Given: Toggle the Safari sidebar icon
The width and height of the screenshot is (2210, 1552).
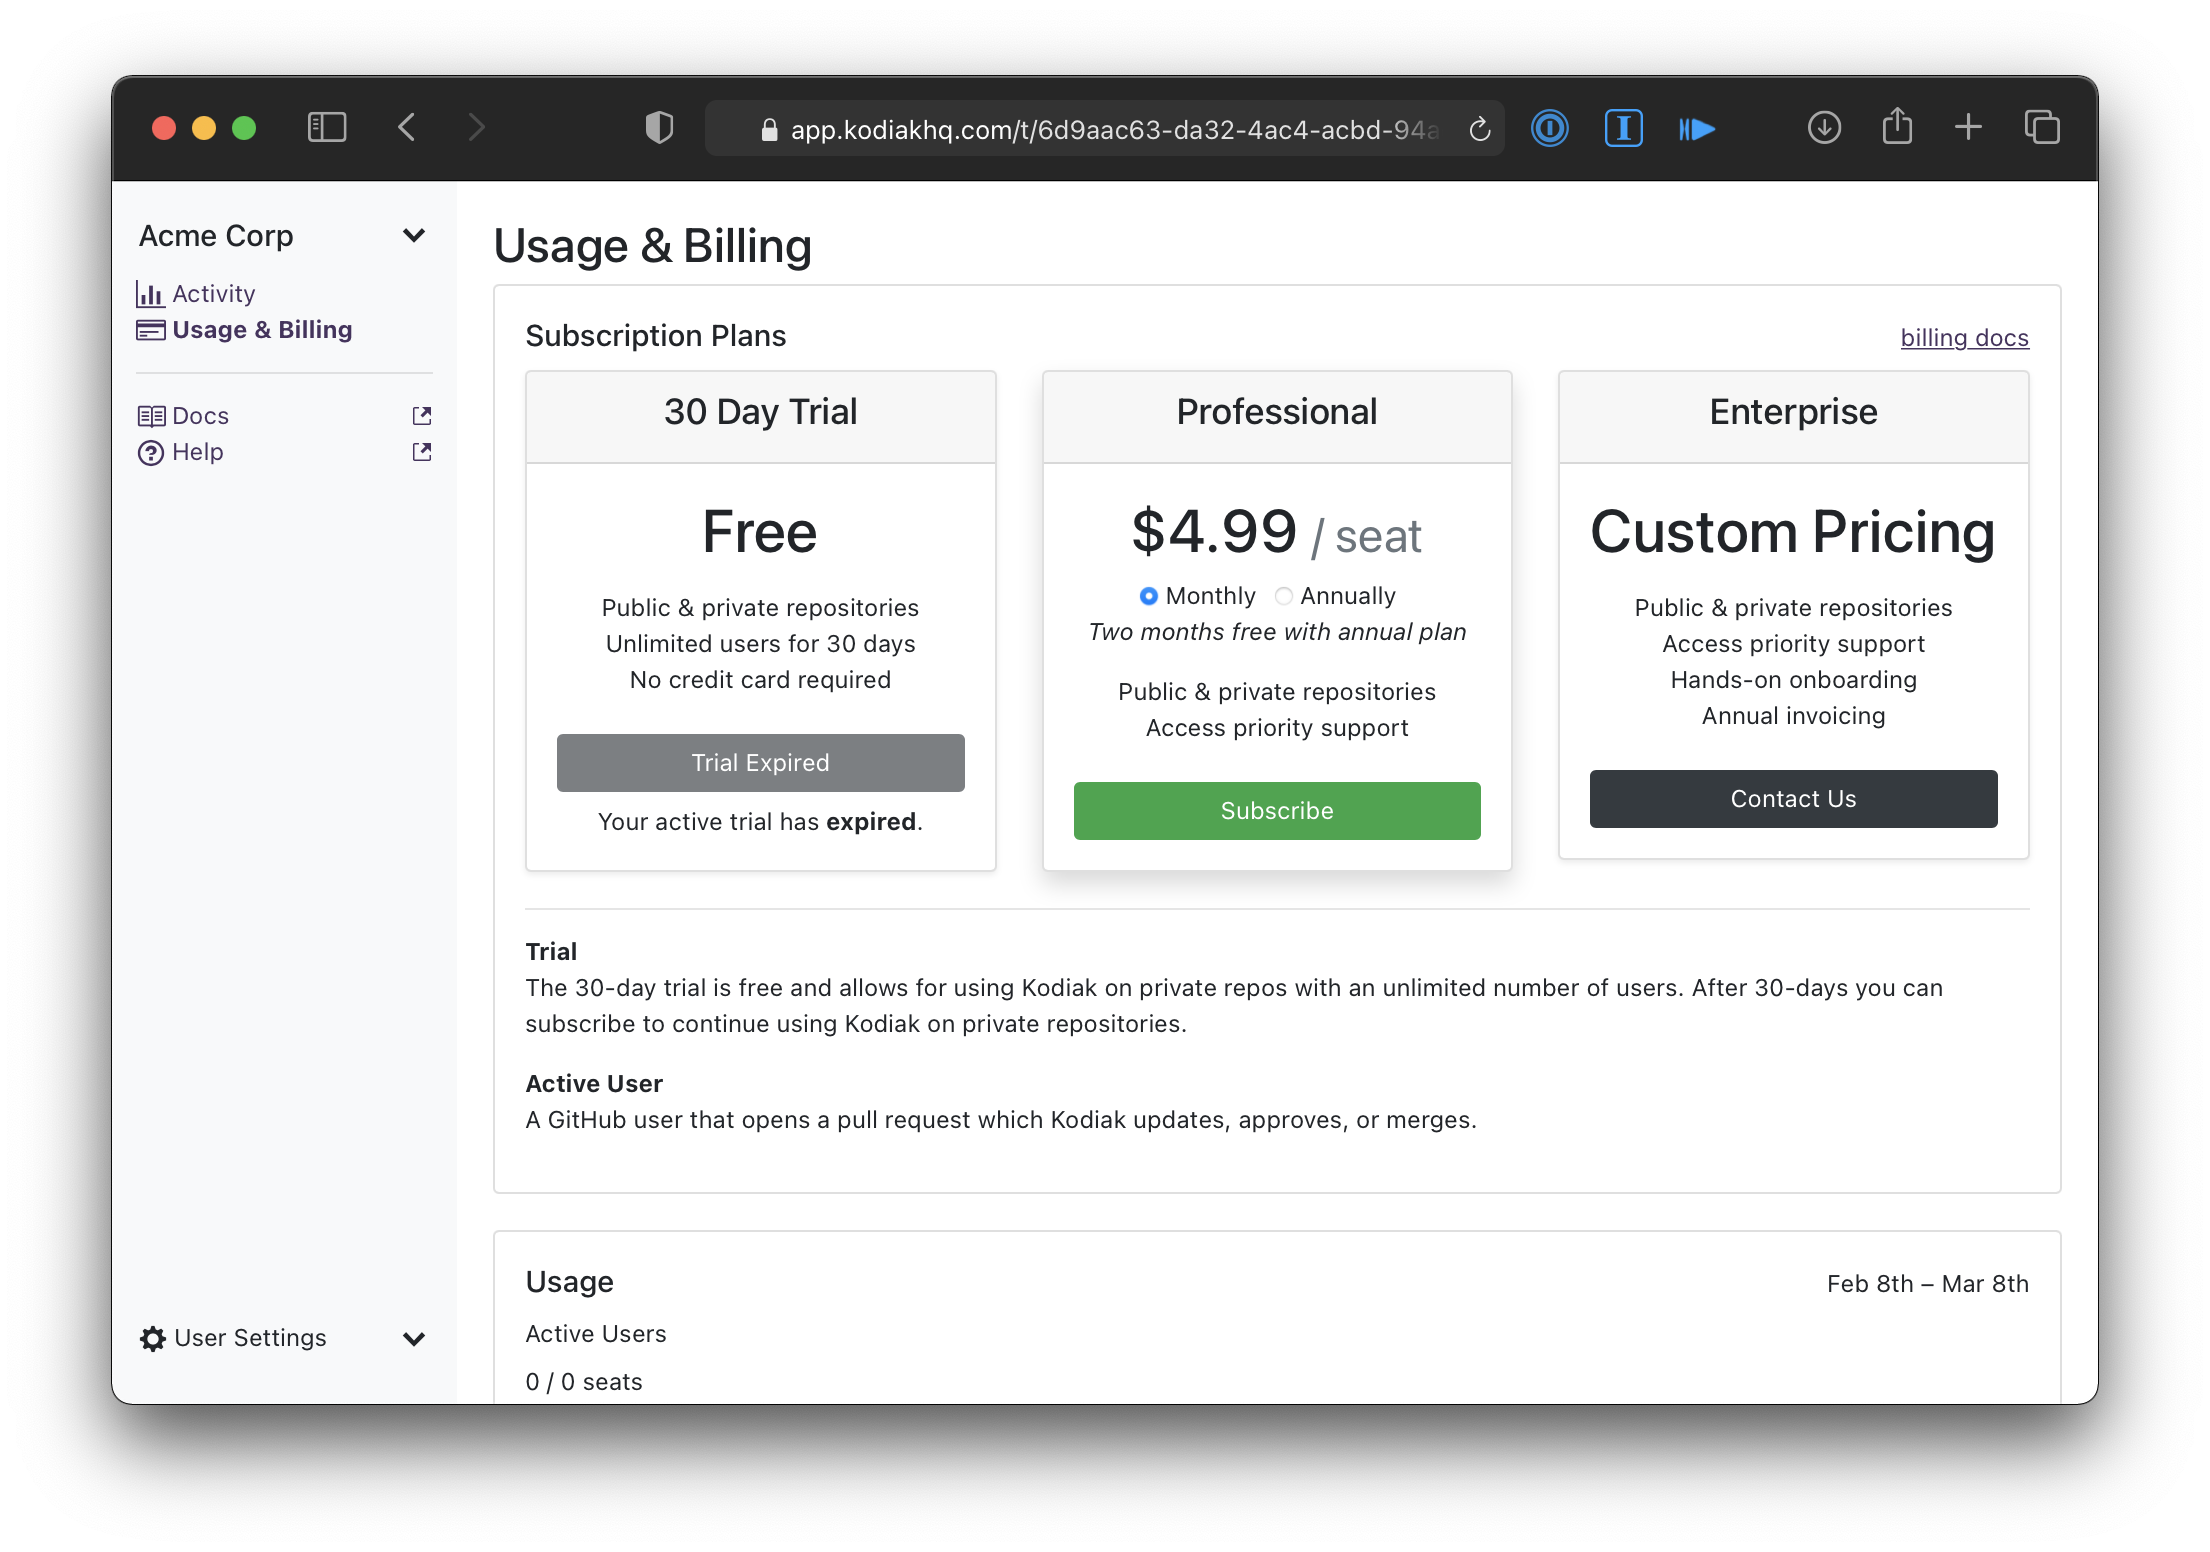Looking at the screenshot, I should [327, 128].
